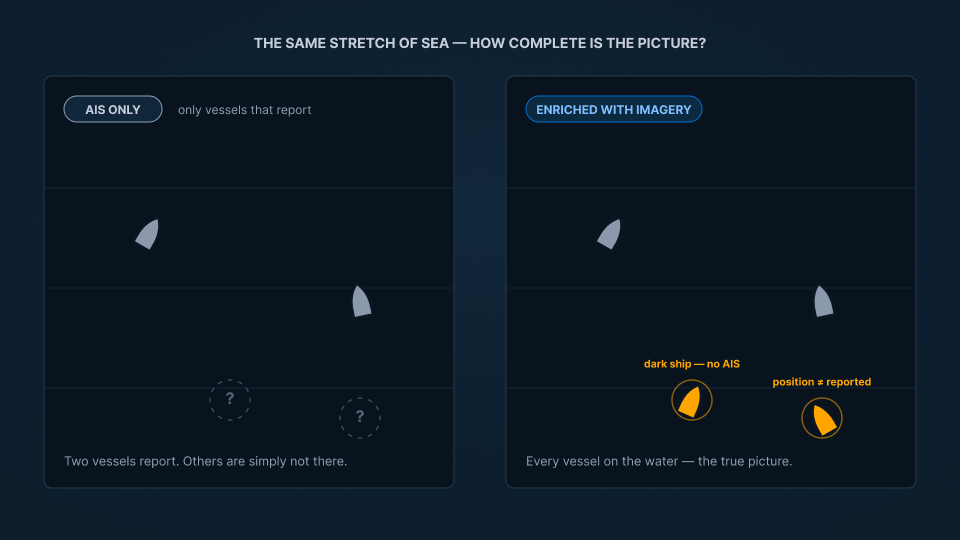Click the middle grid line in enriched panel
960x540 pixels.
711,288
